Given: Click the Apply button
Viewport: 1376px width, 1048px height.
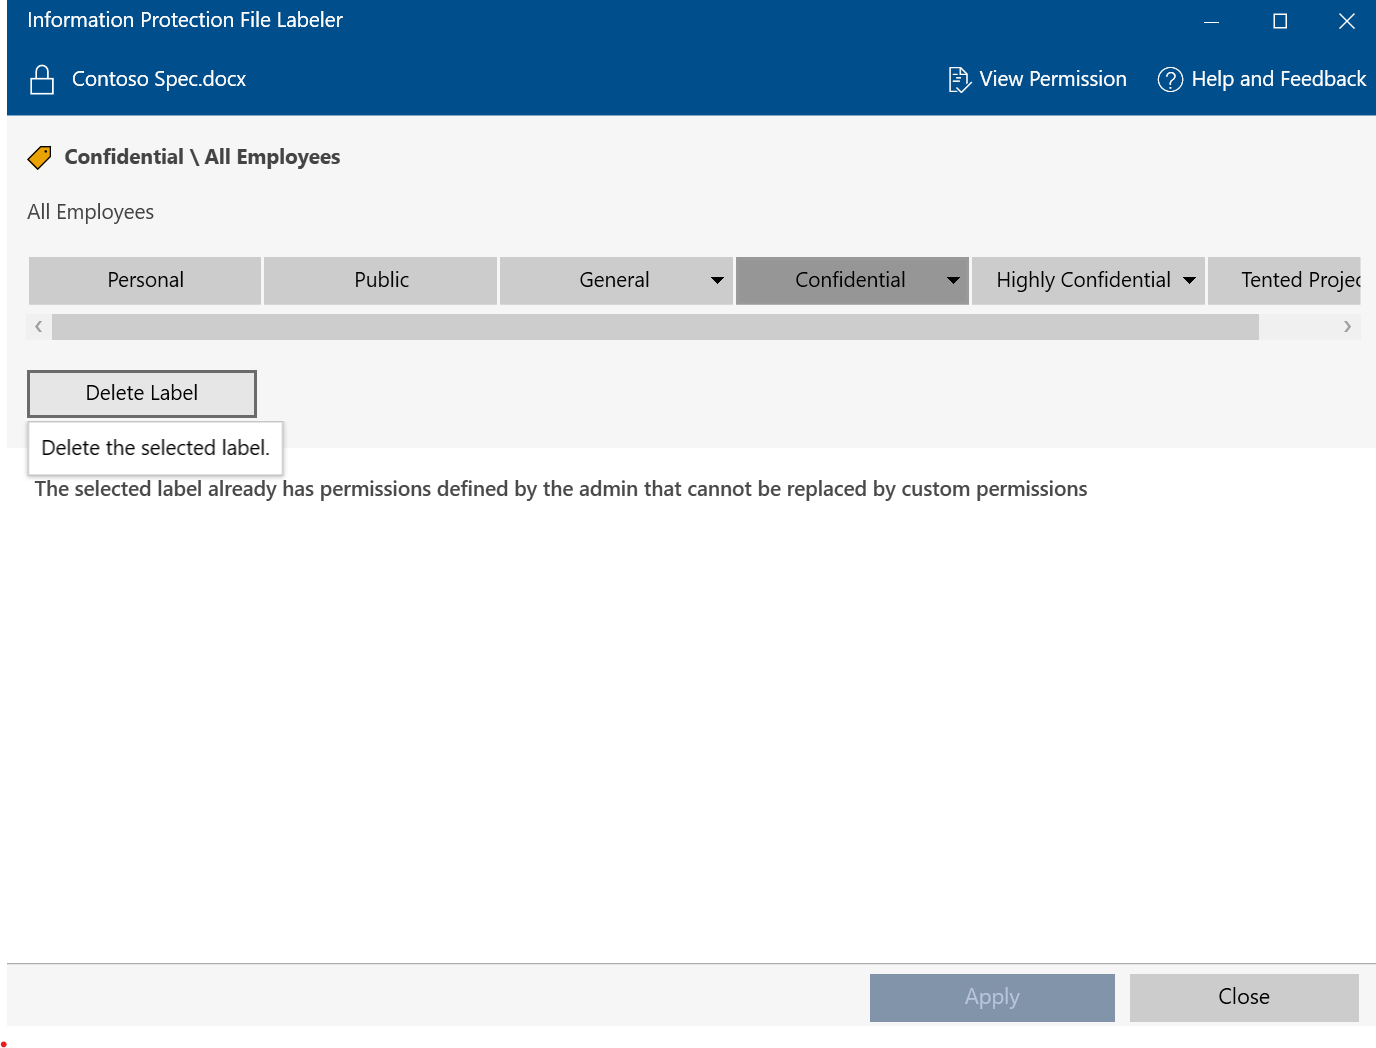Looking at the screenshot, I should (x=992, y=997).
